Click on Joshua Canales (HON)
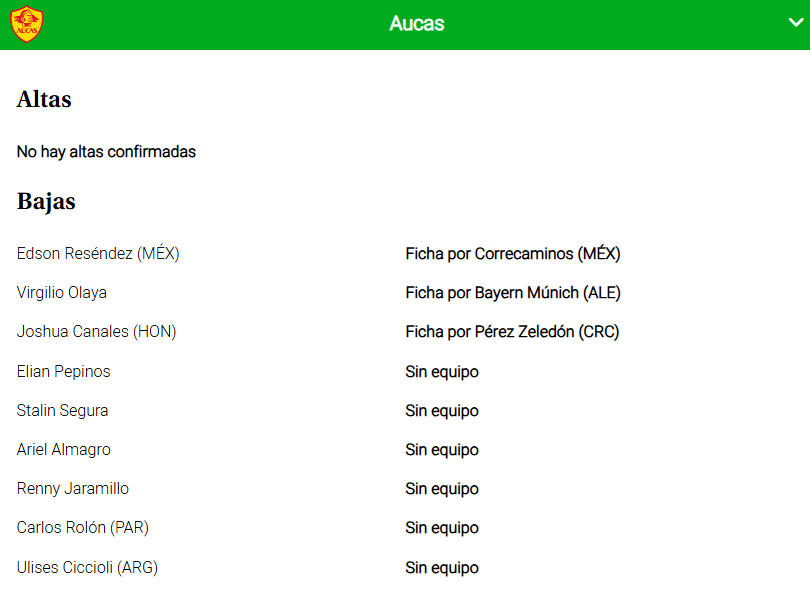 [x=96, y=332]
